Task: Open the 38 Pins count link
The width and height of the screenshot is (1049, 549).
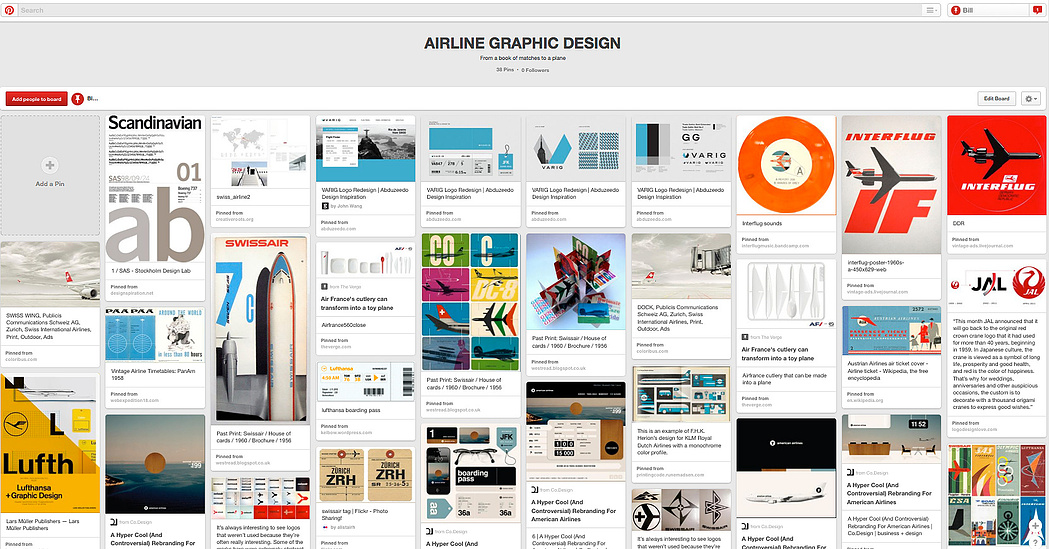Action: point(505,70)
